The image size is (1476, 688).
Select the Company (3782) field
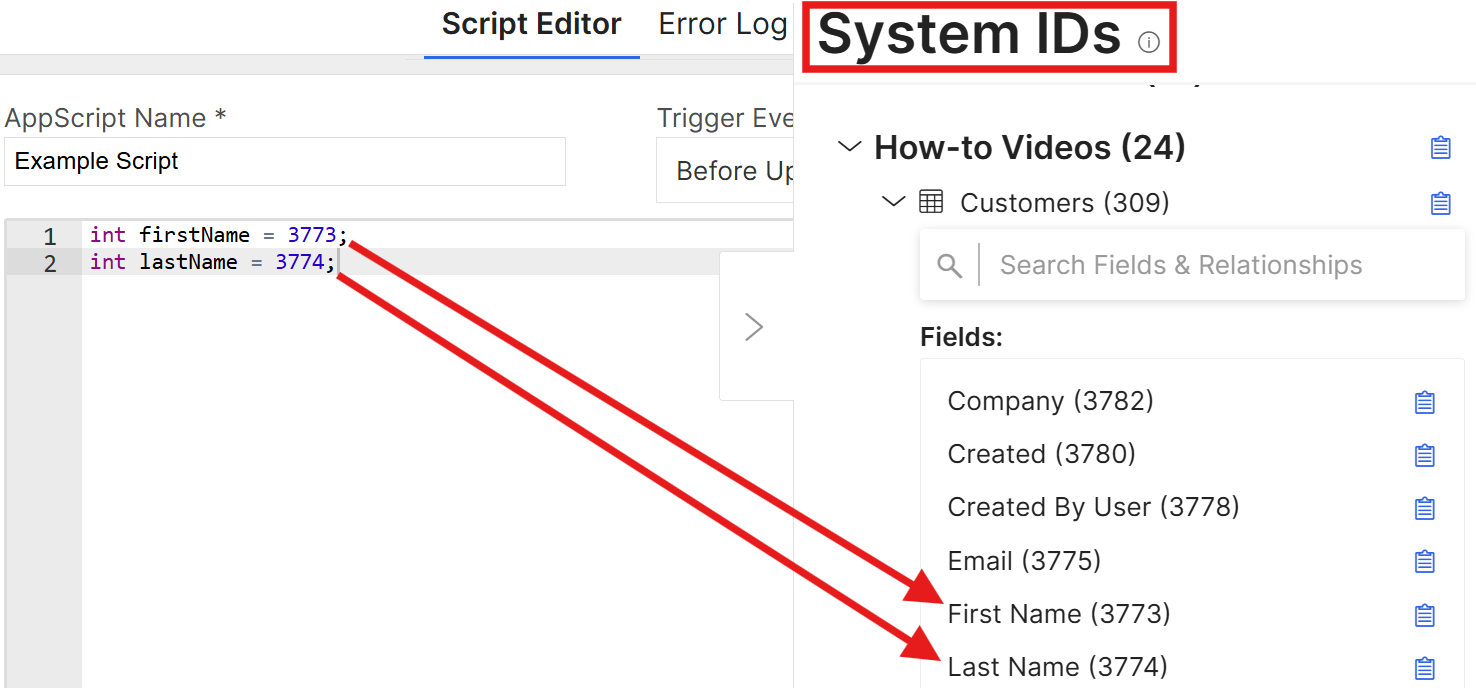1051,401
